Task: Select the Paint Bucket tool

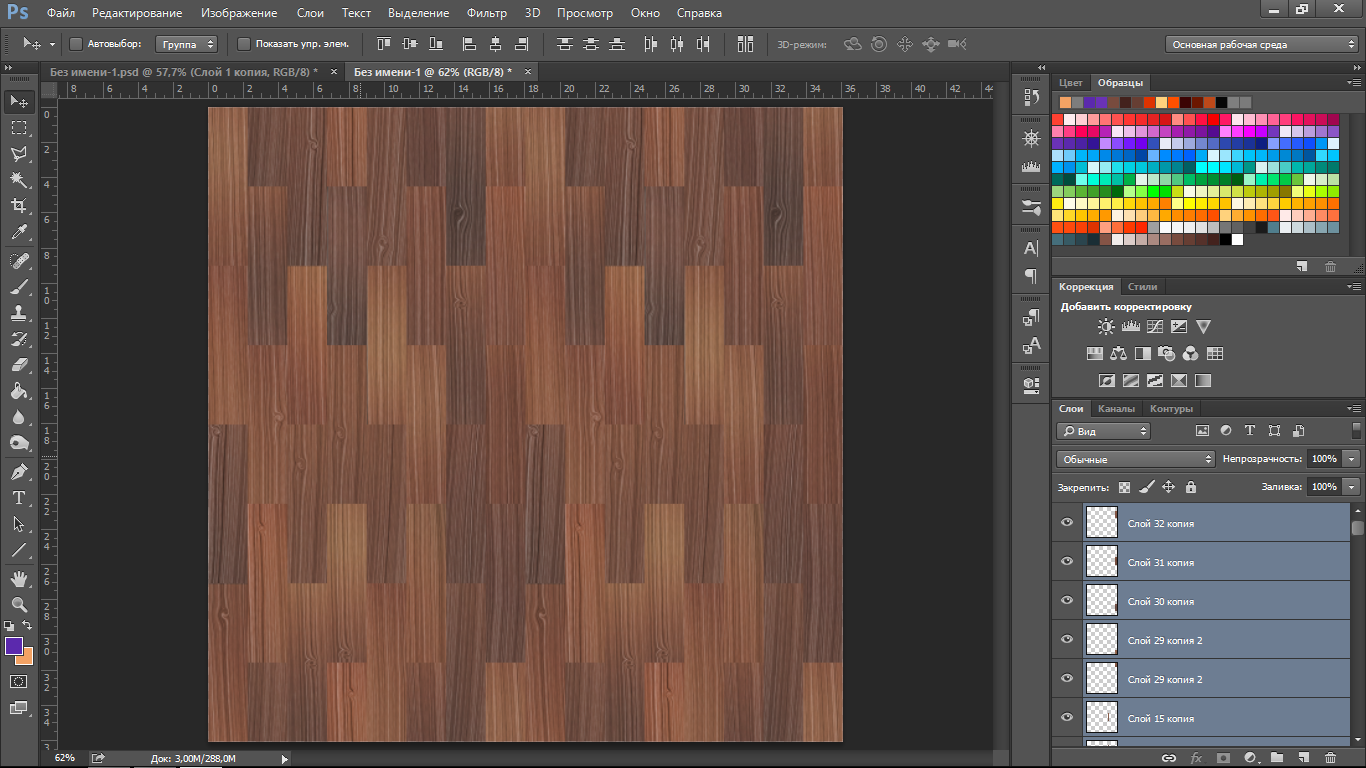Action: (19, 391)
